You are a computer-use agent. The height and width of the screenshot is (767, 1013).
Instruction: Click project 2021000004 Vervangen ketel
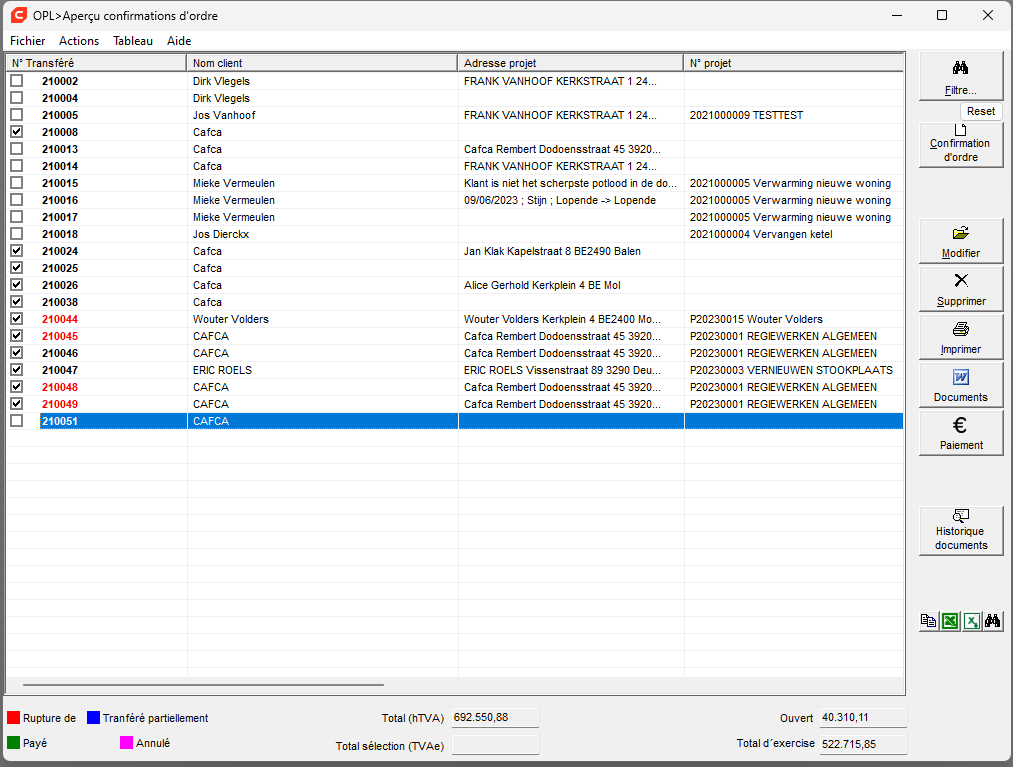[761, 234]
